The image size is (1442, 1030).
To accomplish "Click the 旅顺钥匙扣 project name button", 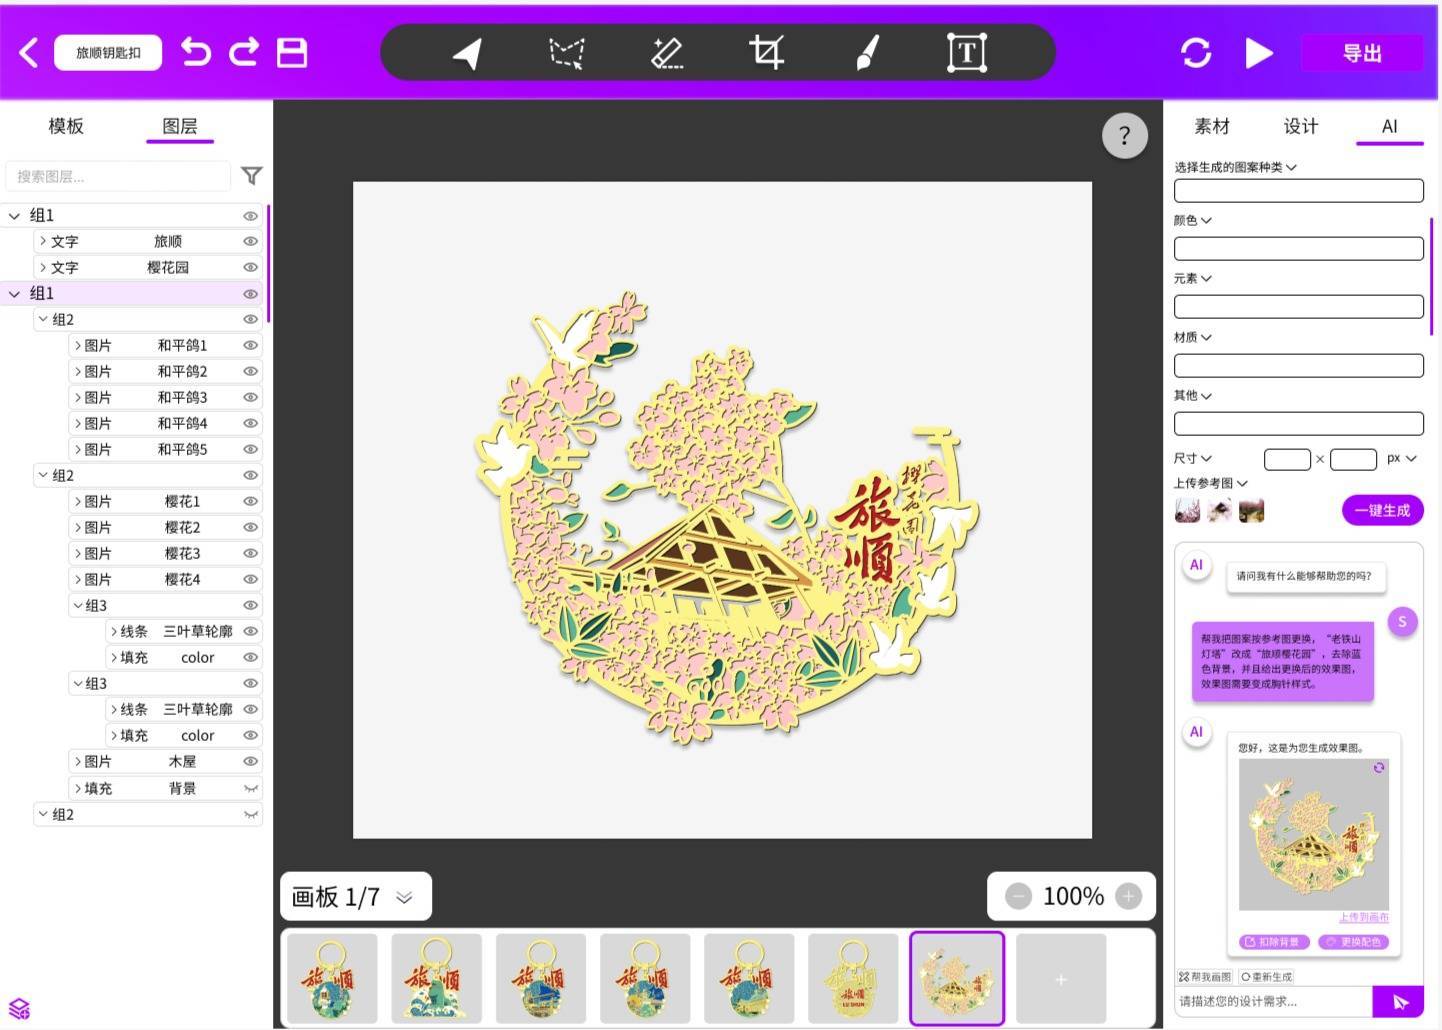I will 108,53.
